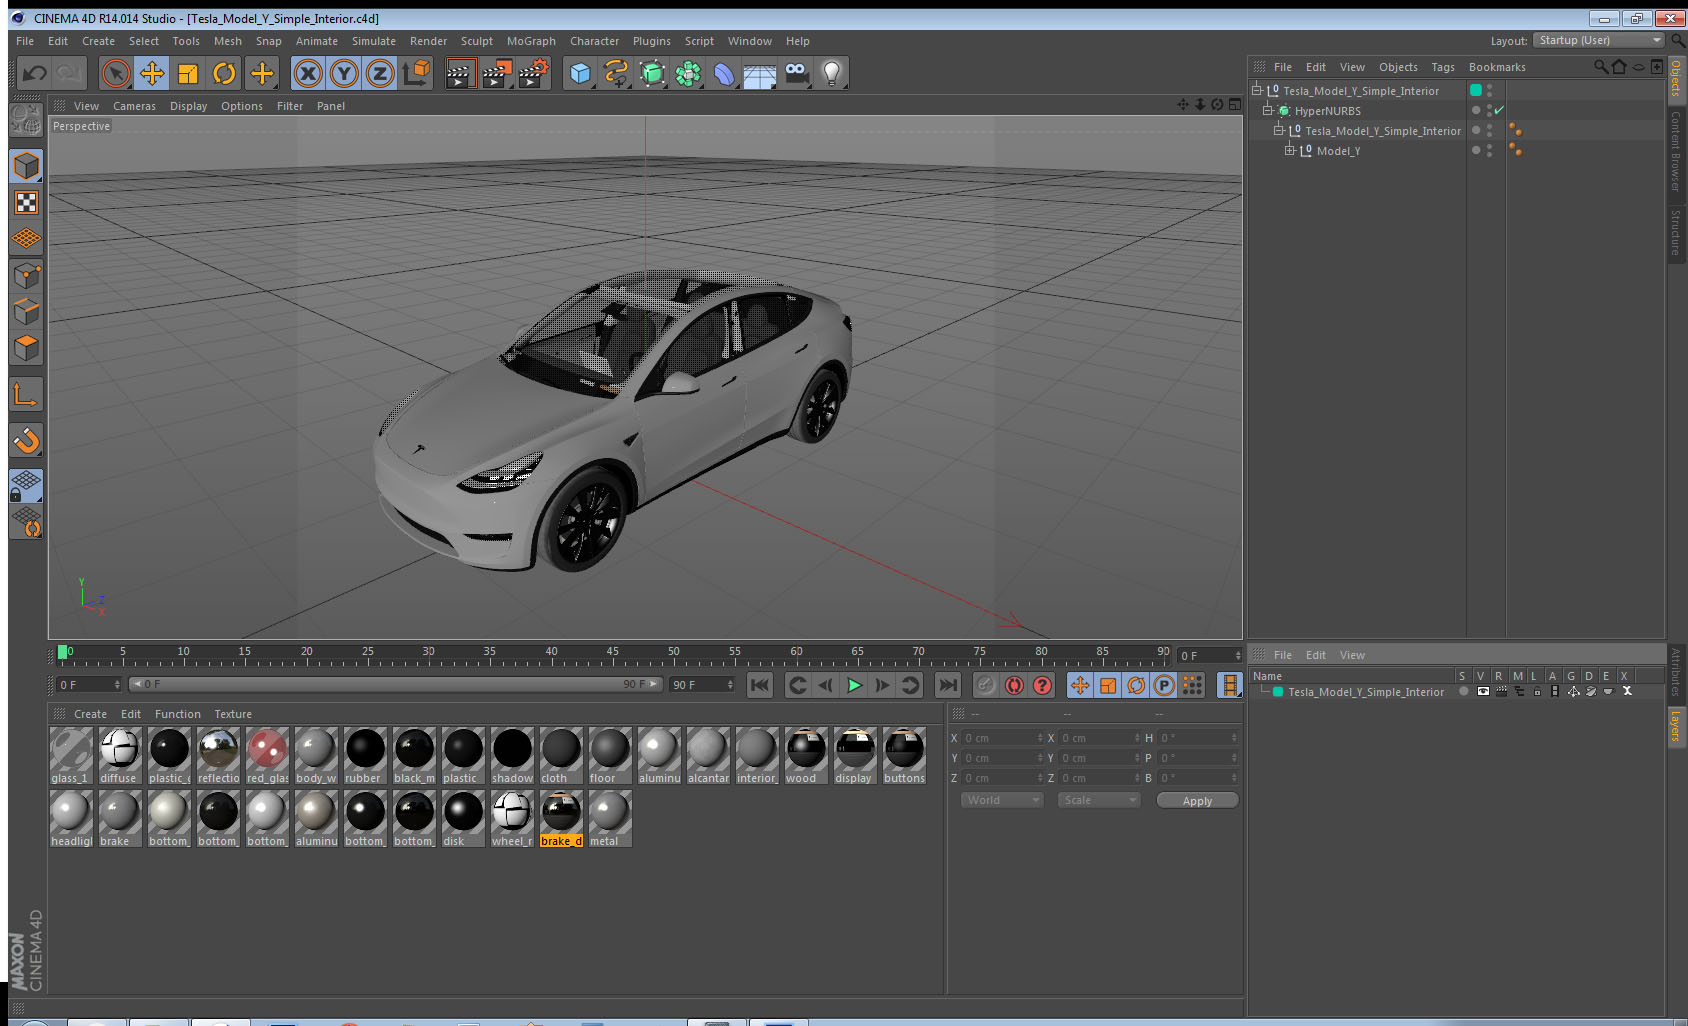Open deformer objects icon
Viewport: 1688px width, 1026px height.
[724, 73]
